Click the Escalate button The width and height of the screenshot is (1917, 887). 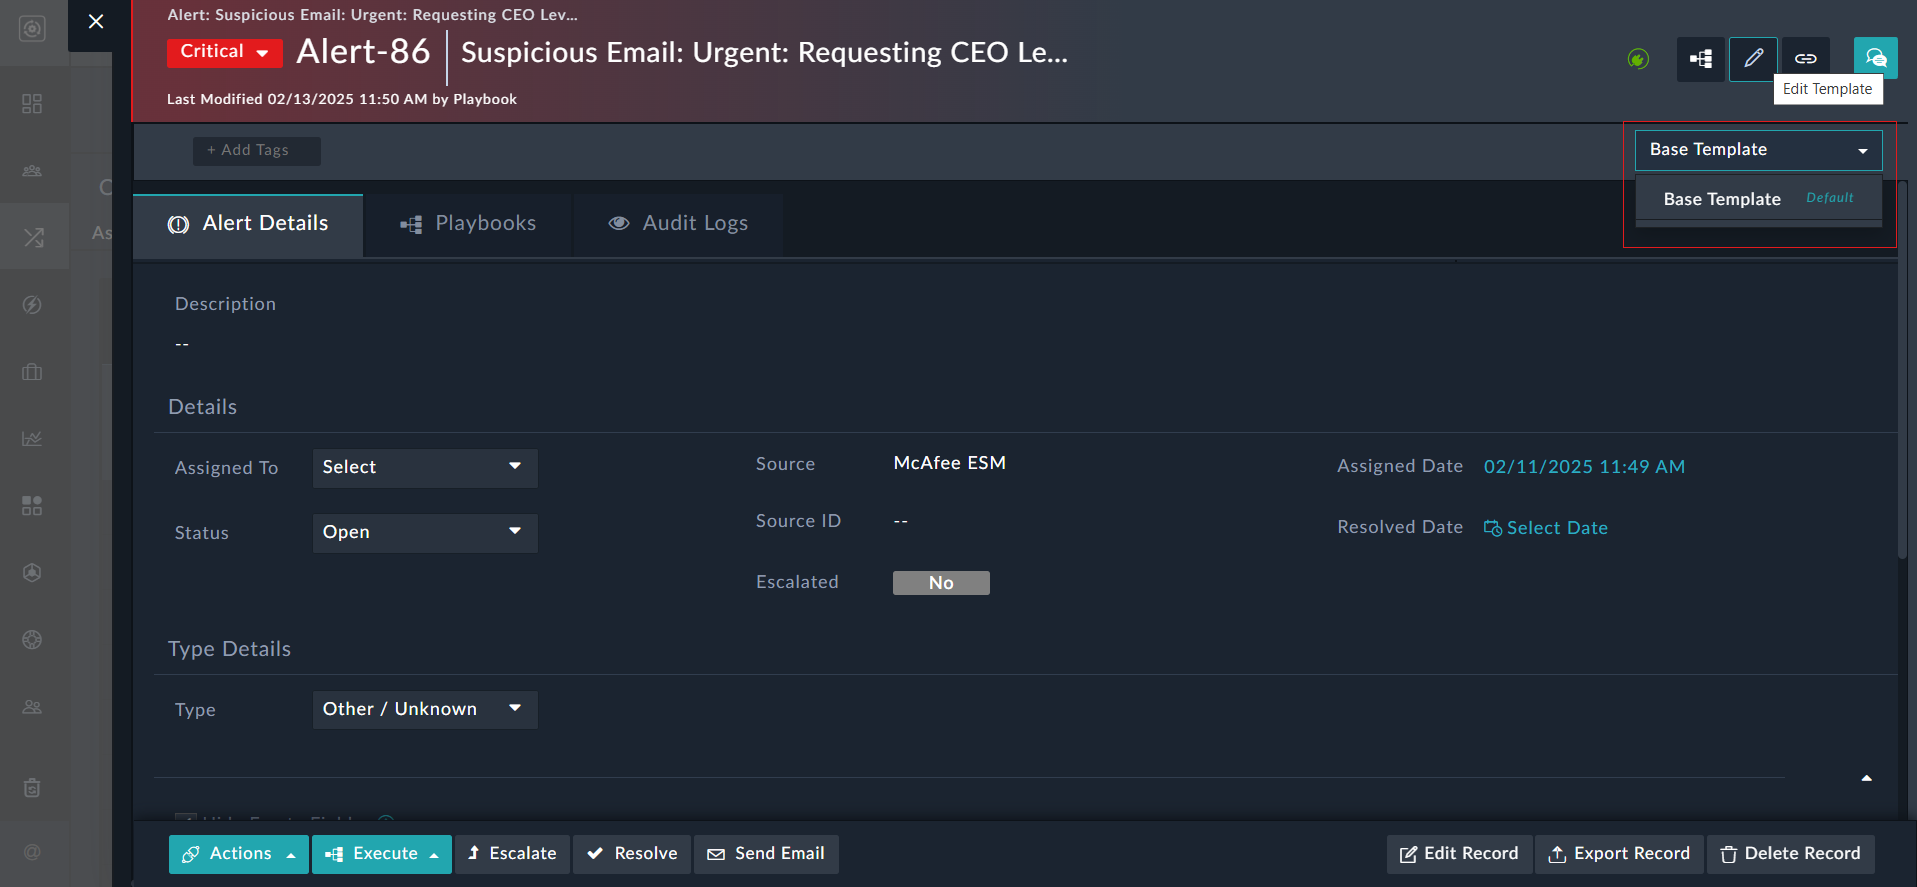tap(512, 854)
